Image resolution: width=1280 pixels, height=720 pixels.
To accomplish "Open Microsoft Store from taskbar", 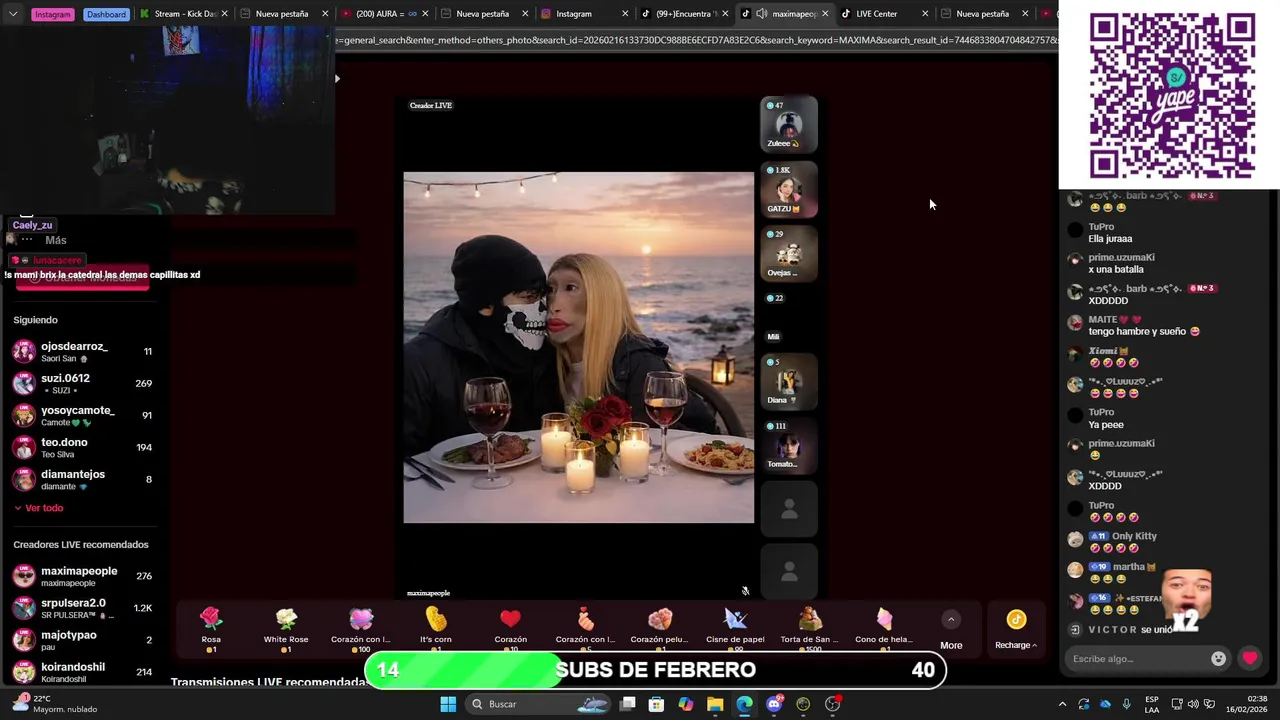I will 656,704.
